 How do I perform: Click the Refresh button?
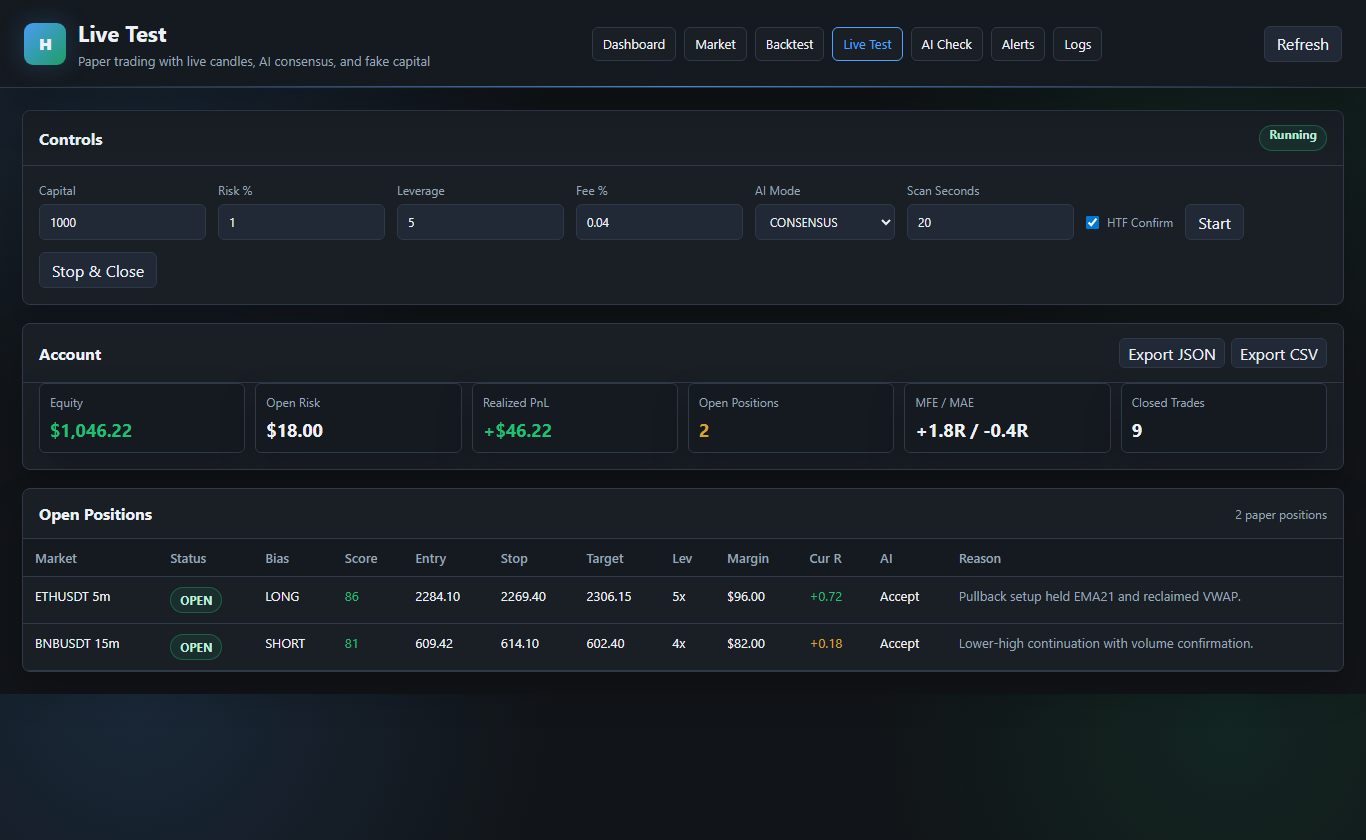pyautogui.click(x=1303, y=44)
